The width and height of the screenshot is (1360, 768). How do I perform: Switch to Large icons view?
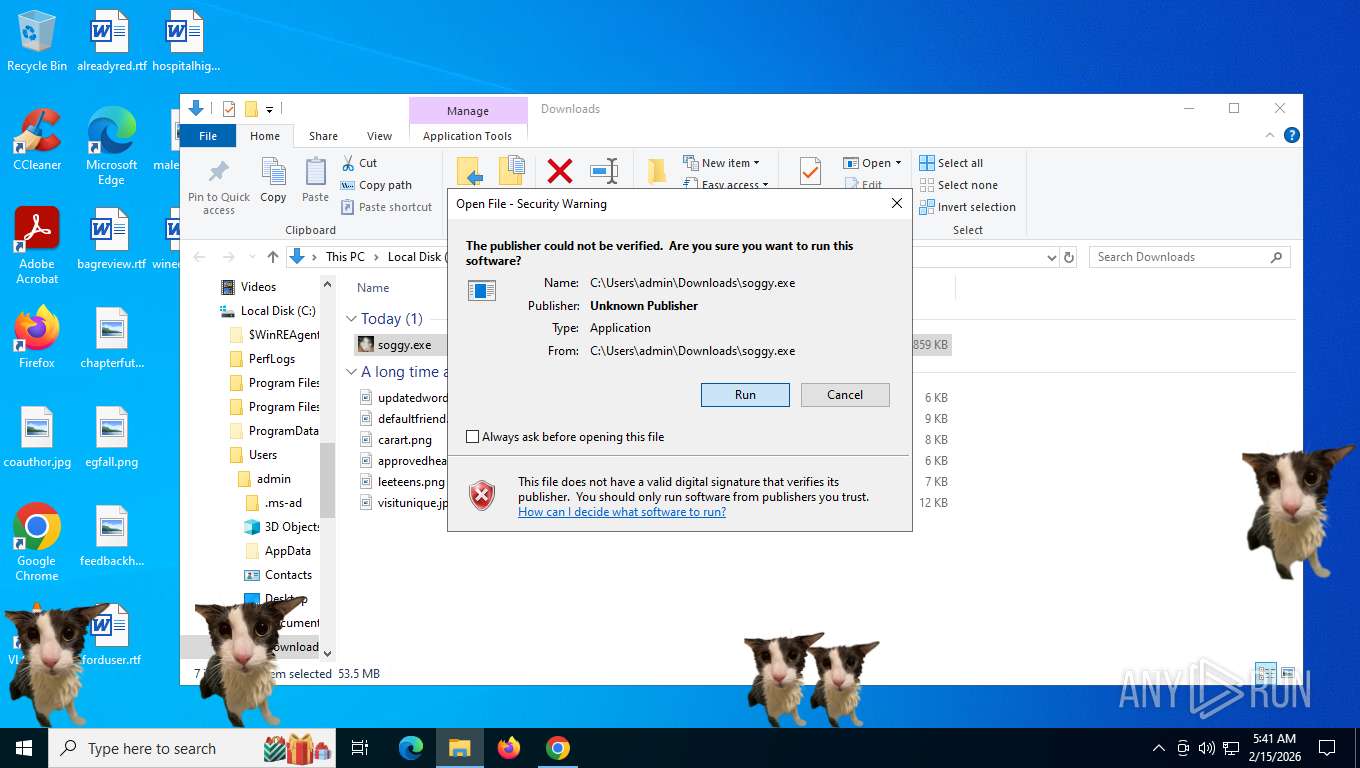point(1288,673)
